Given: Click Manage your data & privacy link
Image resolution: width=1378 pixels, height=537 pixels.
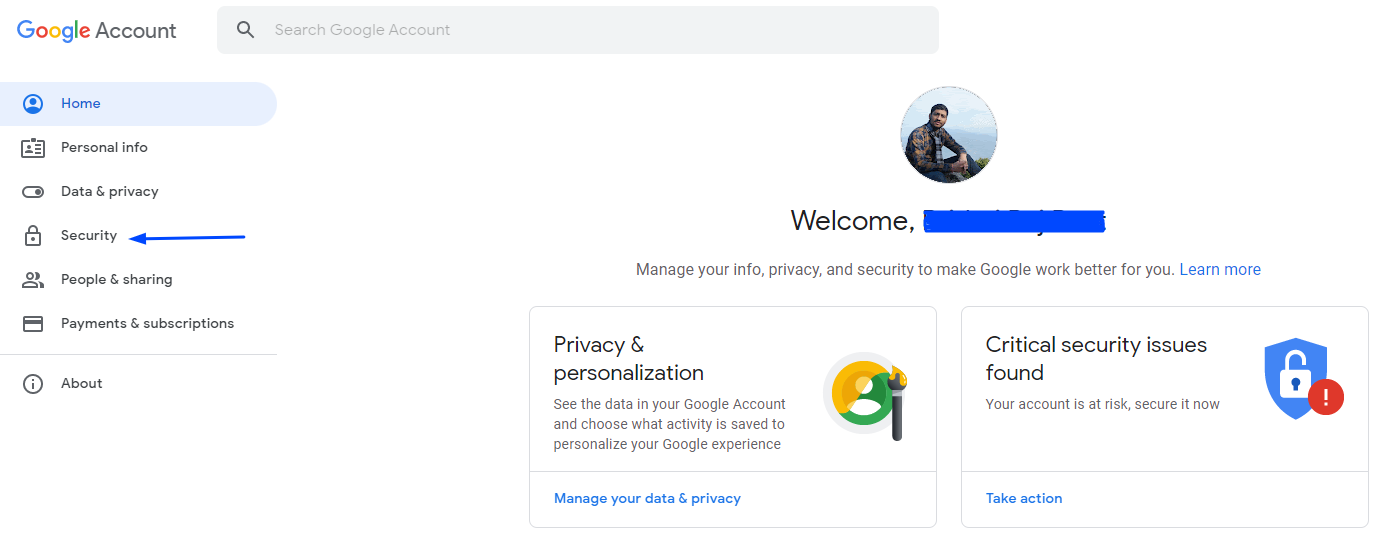Looking at the screenshot, I should tap(647, 499).
